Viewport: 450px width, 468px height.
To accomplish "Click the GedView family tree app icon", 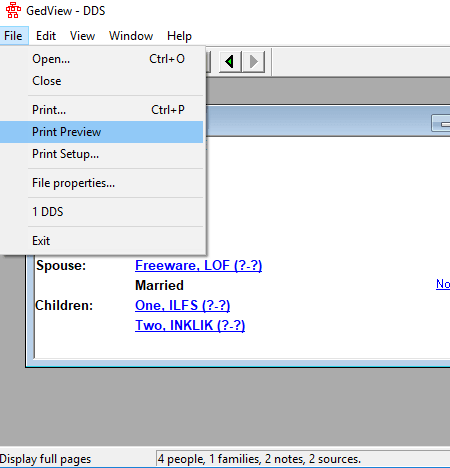I will 13,10.
